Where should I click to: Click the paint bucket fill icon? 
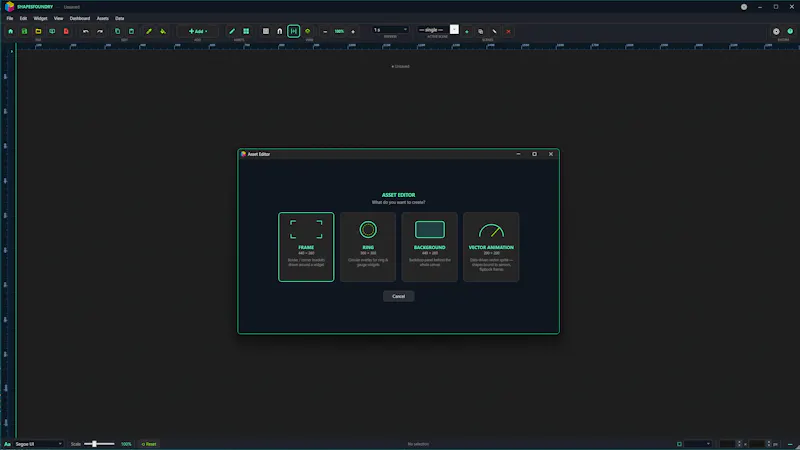pos(163,31)
